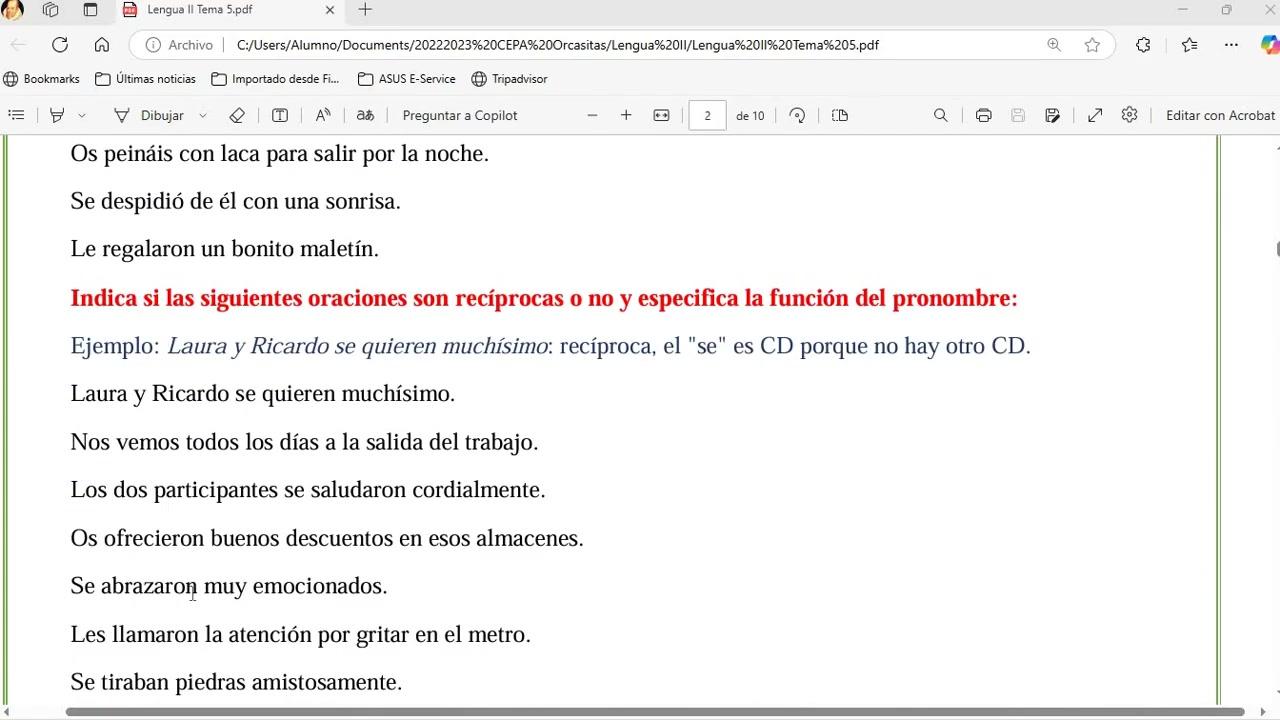Open the PDF search magnifier
Screen dimensions: 1280x720
point(941,116)
